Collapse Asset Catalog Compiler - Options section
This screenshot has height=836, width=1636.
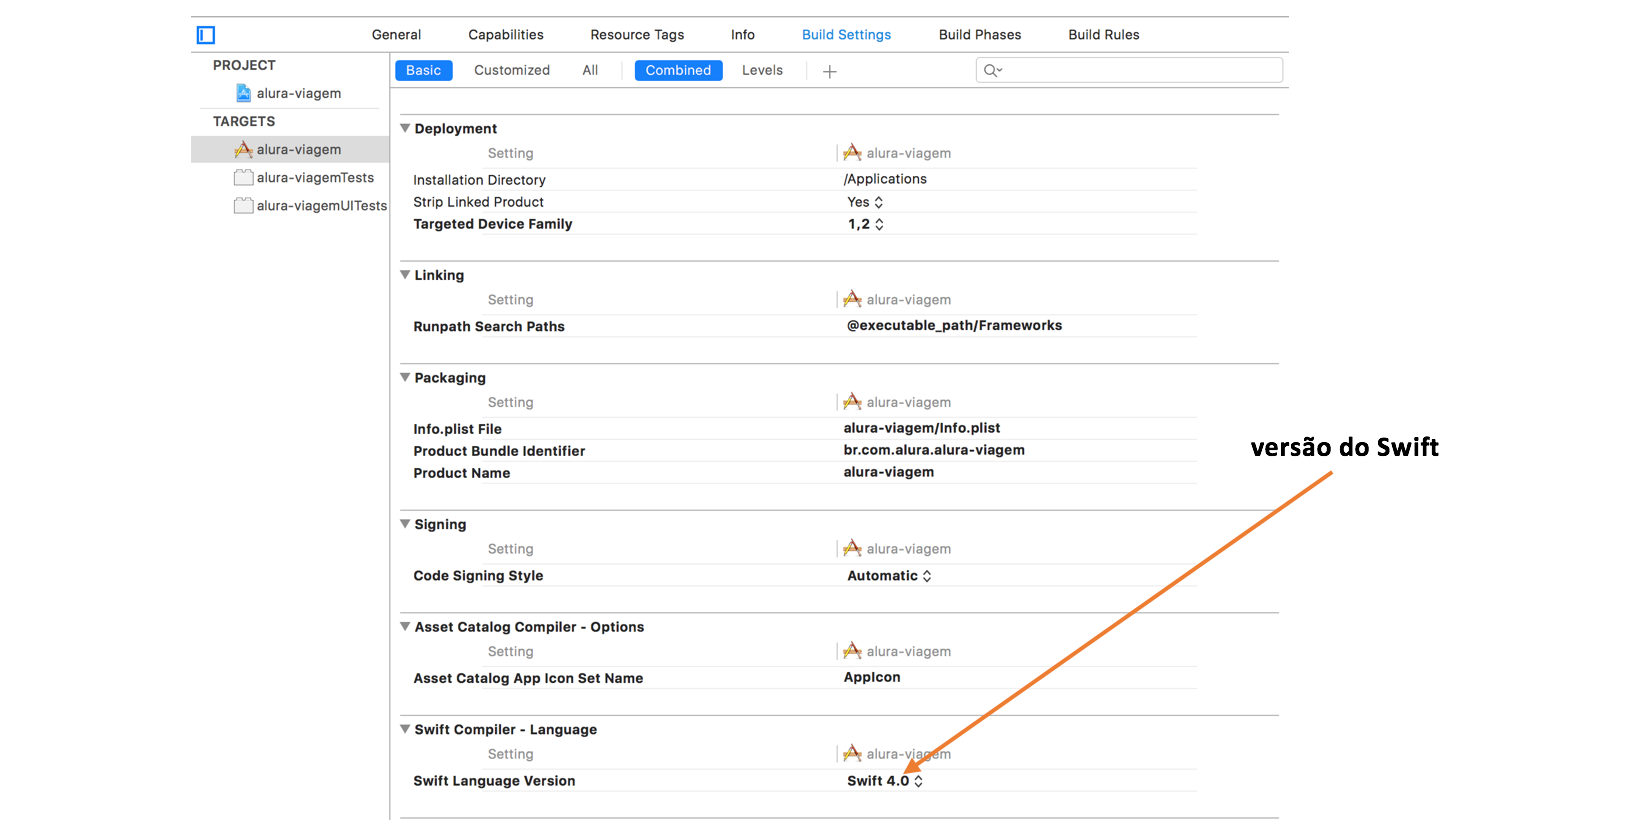coord(405,626)
